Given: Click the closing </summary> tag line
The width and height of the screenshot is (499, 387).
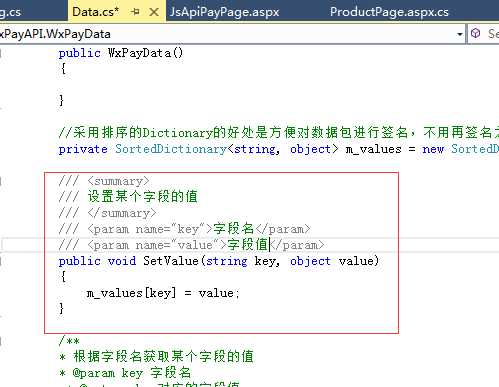Looking at the screenshot, I should 107,213.
